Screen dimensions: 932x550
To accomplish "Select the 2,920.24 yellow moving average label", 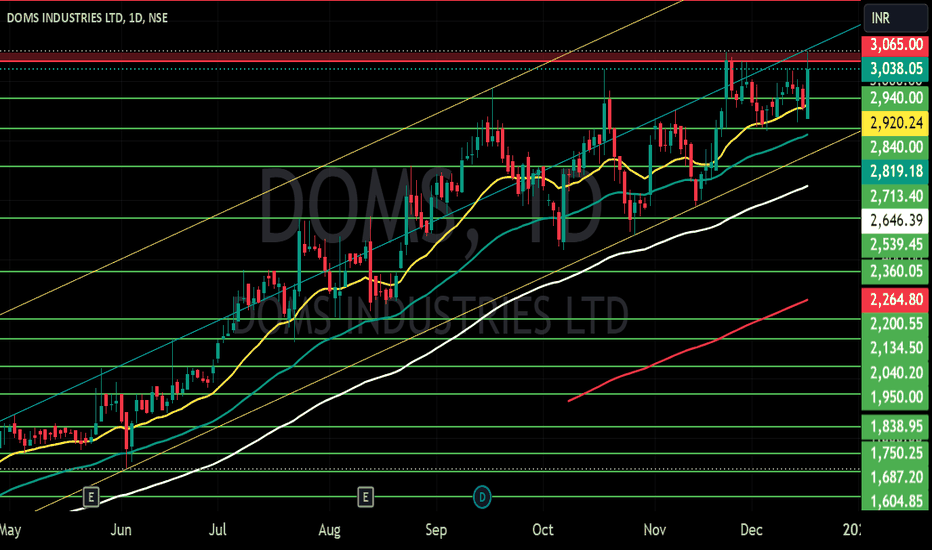I will coord(895,122).
